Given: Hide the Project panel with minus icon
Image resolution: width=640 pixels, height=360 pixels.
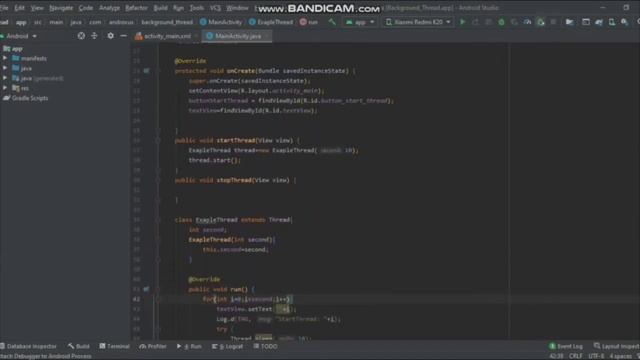Looking at the screenshot, I should [x=123, y=36].
